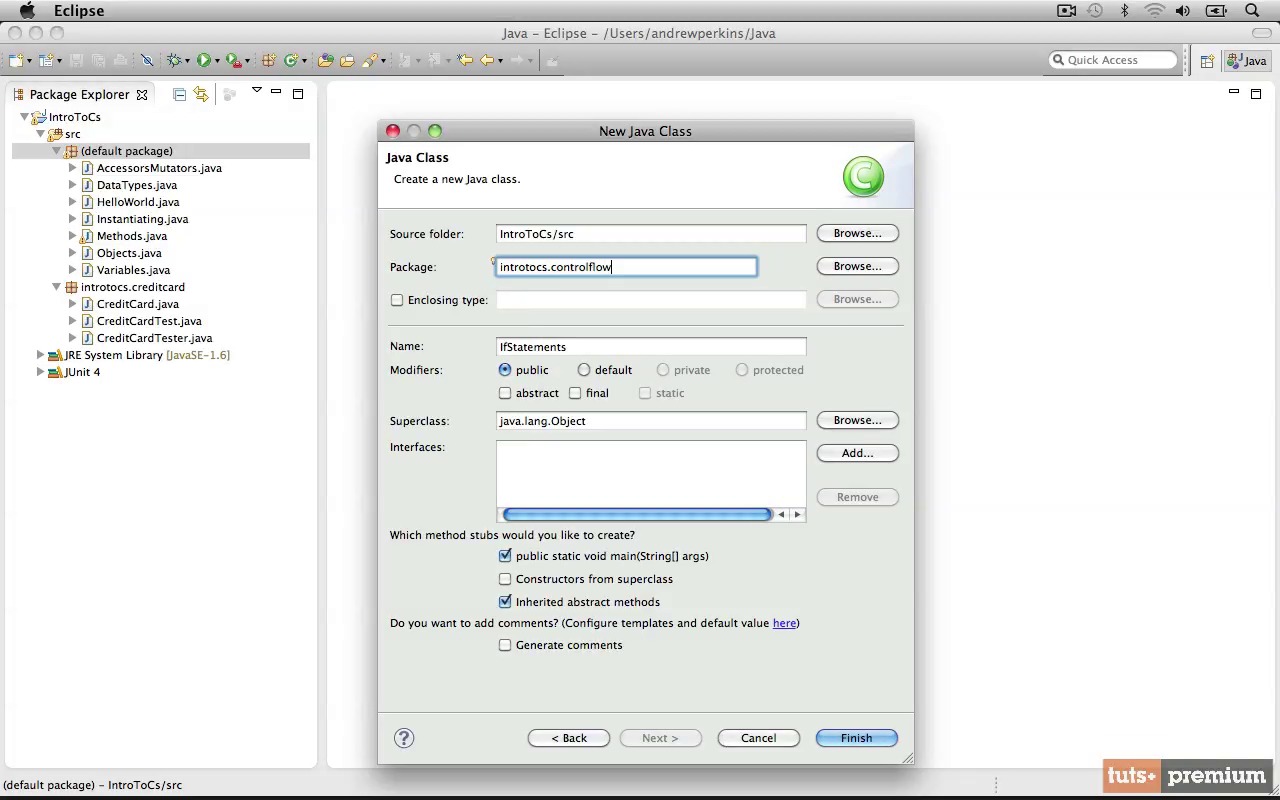Enable the abstract modifier checkbox
The width and height of the screenshot is (1280, 800).
point(505,393)
